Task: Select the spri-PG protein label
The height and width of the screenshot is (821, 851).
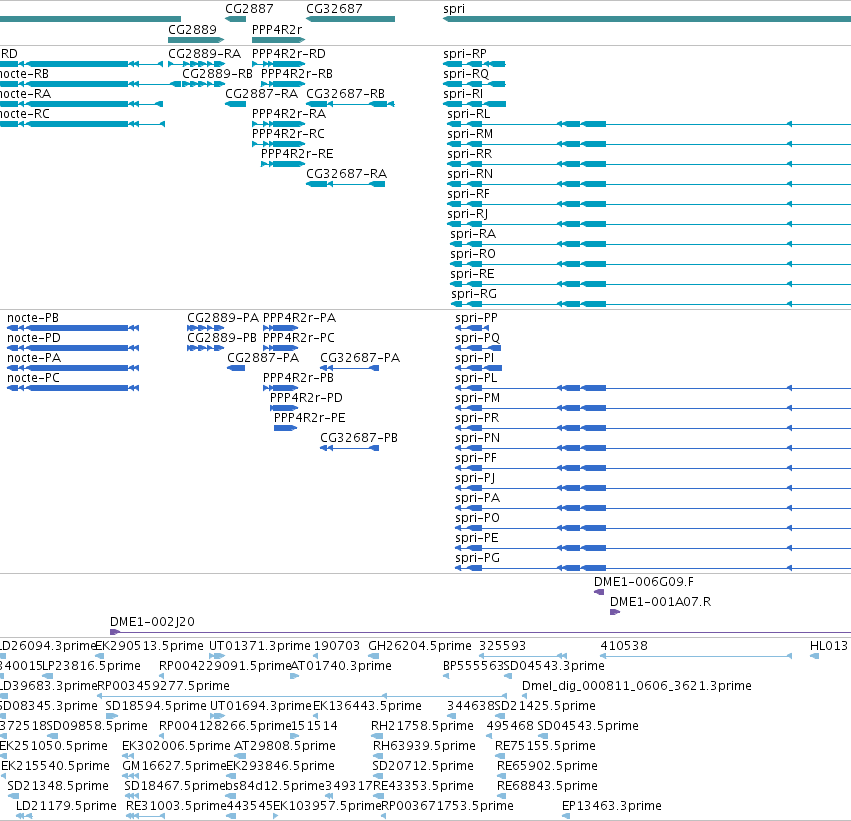Action: pyautogui.click(x=477, y=558)
